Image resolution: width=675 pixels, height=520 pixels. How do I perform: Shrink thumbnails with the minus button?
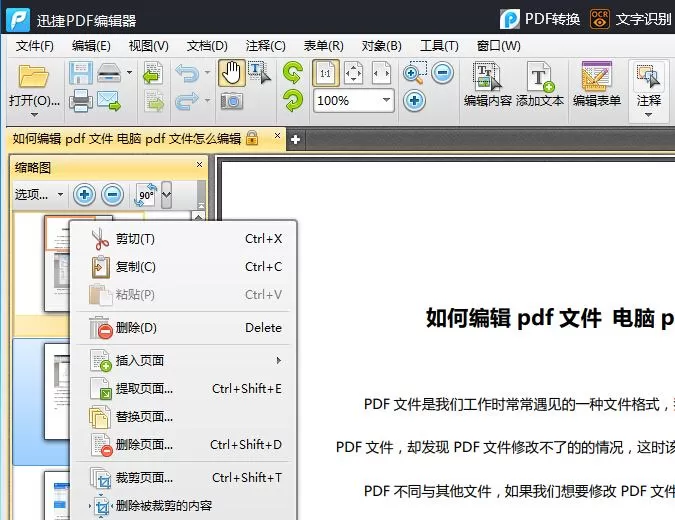[112, 195]
